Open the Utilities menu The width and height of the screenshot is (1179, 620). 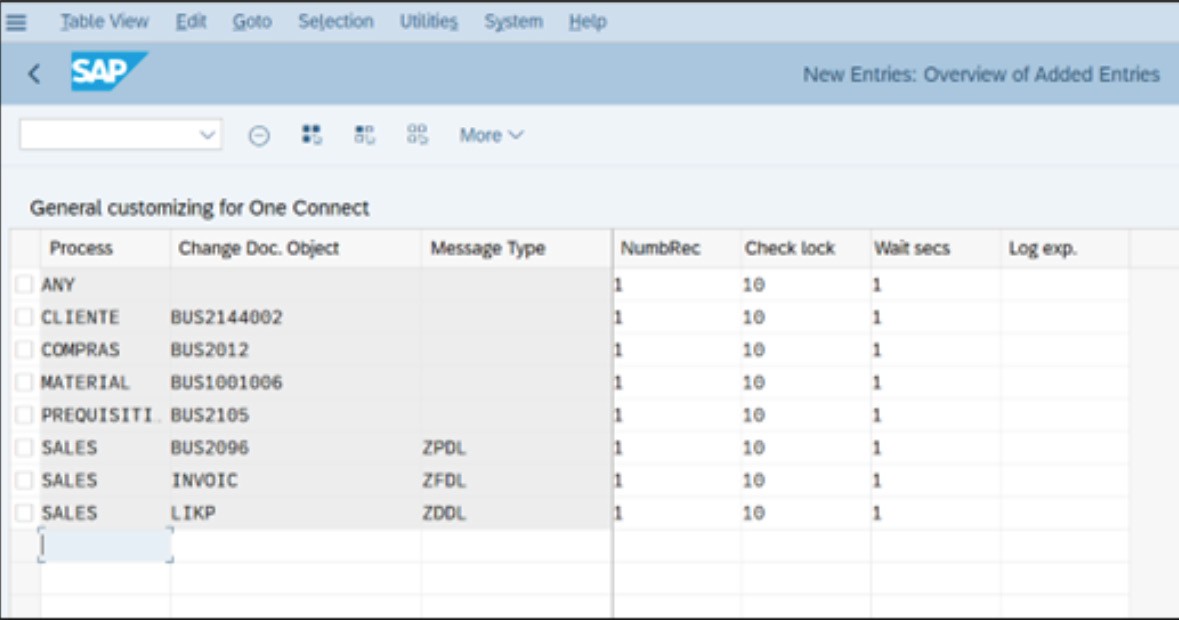pyautogui.click(x=429, y=22)
